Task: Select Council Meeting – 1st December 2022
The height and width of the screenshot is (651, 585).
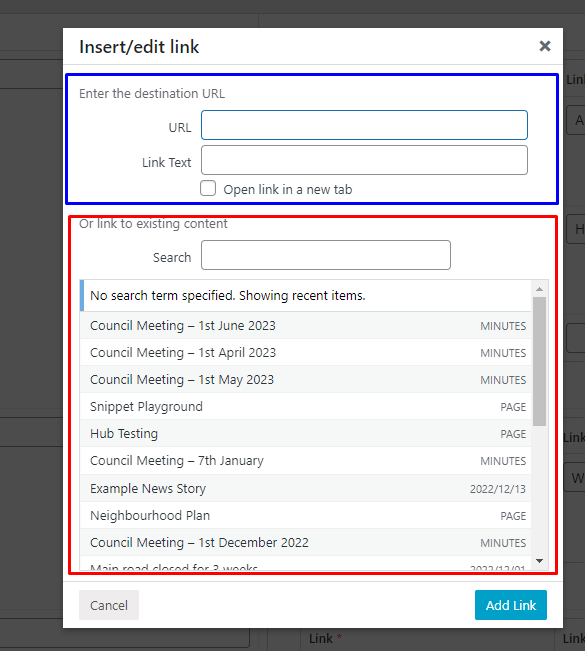Action: click(x=306, y=542)
